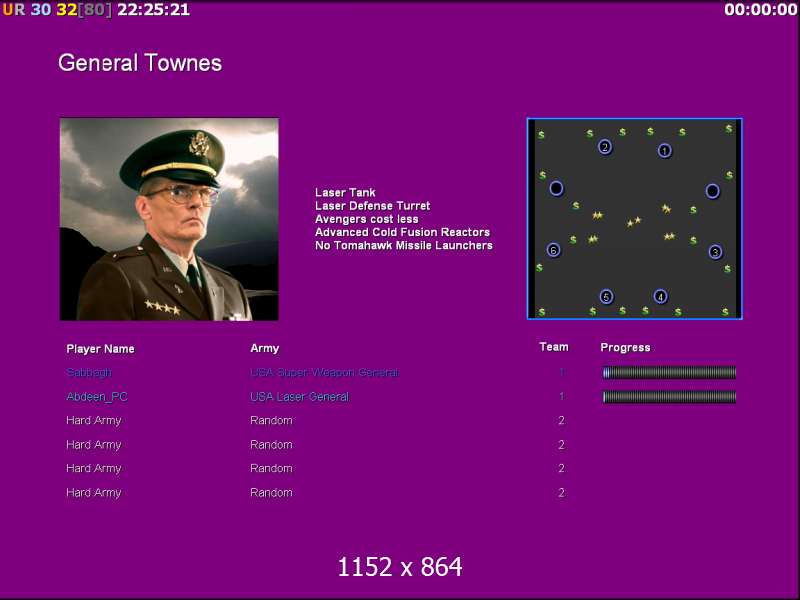Click the "Progress" column header
Image resolution: width=800 pixels, height=600 pixels.
(625, 347)
